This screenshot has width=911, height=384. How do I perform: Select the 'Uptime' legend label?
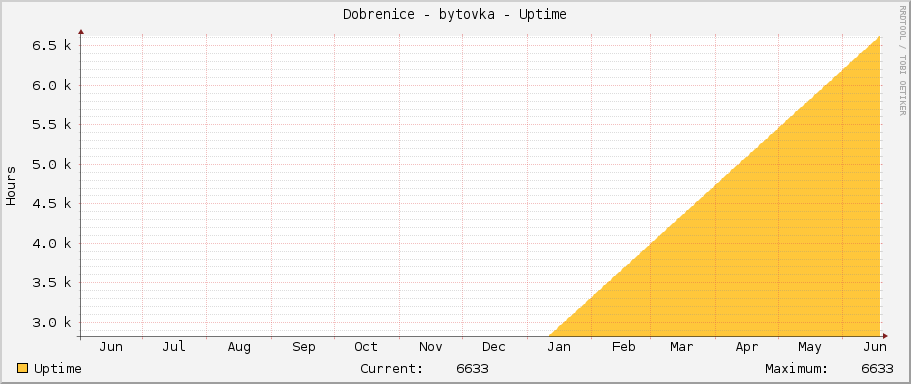click(x=58, y=369)
